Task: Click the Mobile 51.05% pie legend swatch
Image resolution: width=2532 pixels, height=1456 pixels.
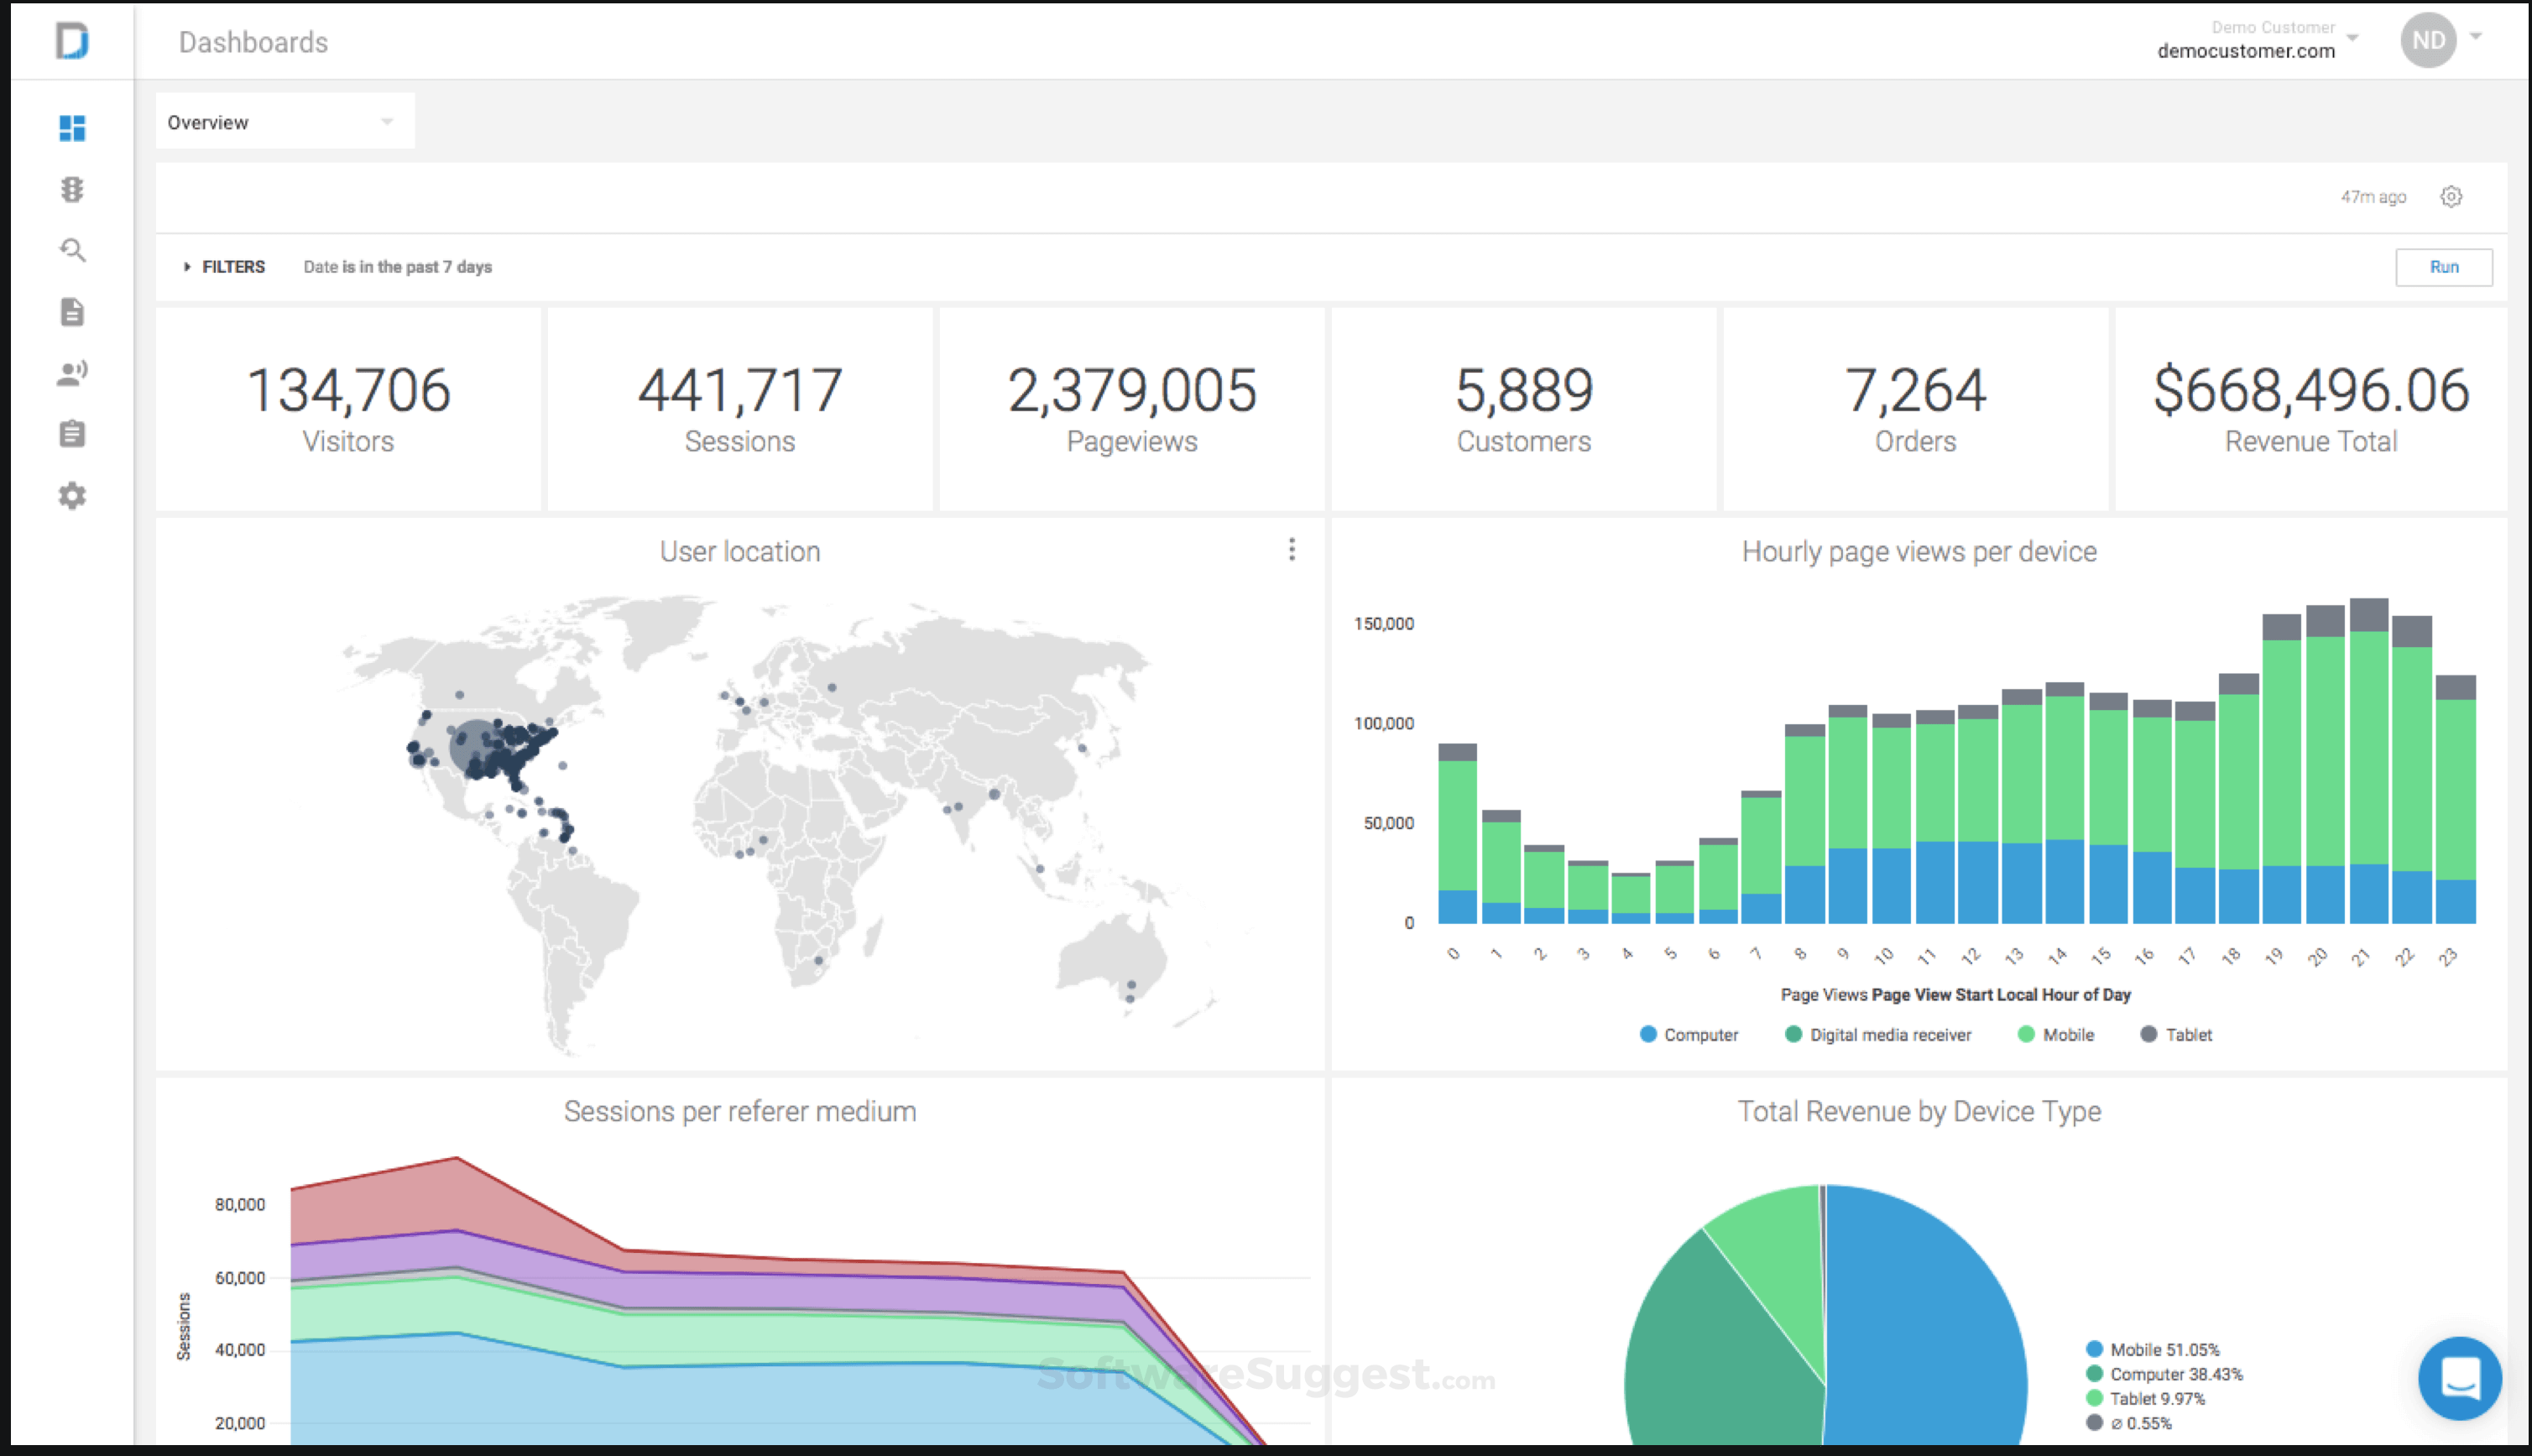Action: [2095, 1349]
